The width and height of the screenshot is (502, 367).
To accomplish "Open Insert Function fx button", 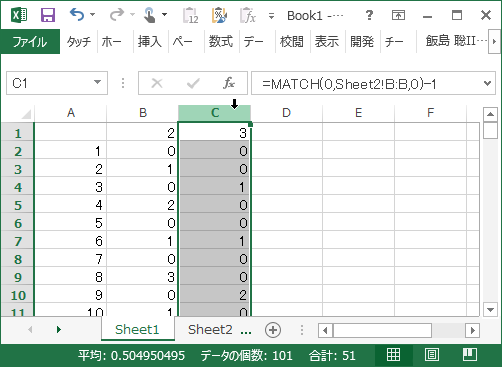I will pos(229,83).
